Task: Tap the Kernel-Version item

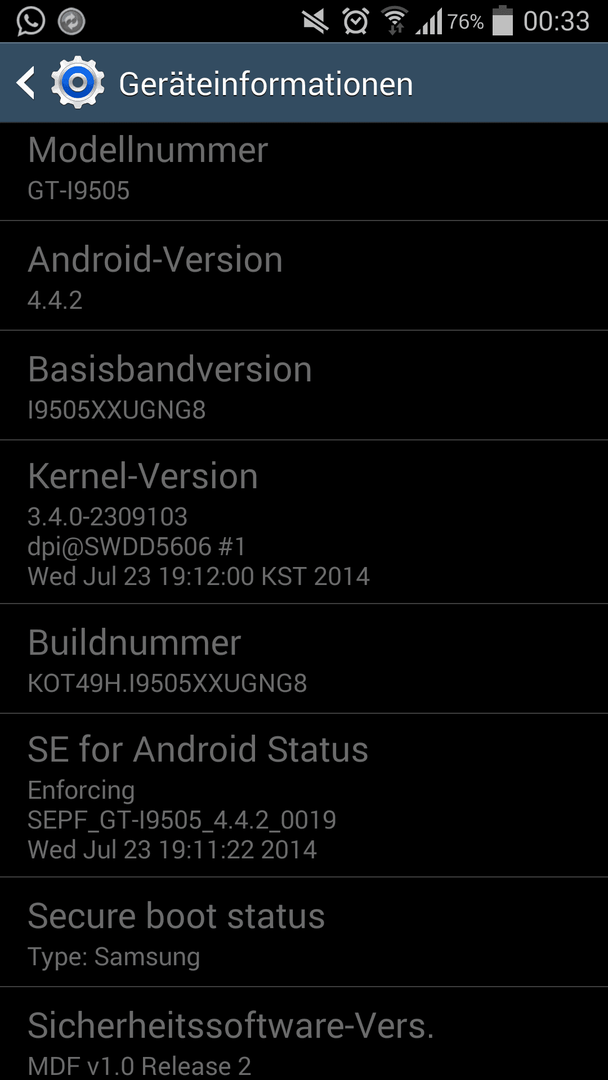Action: 304,522
